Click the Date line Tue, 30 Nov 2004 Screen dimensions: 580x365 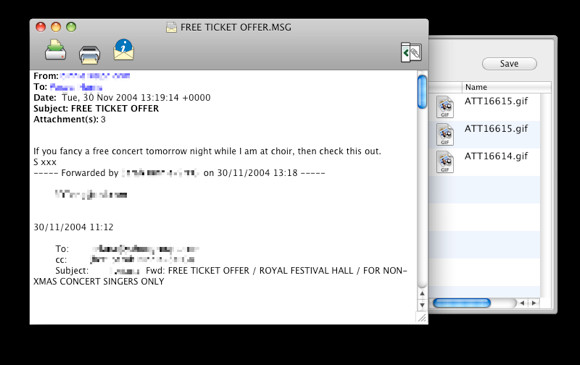[x=122, y=98]
